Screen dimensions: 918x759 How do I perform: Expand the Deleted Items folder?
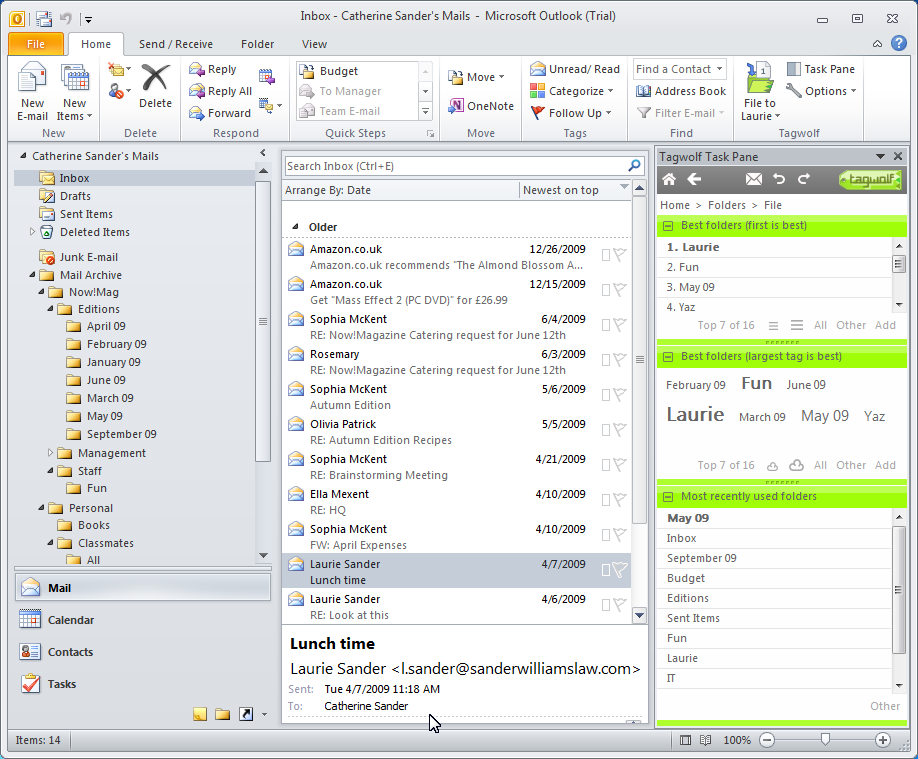click(32, 232)
